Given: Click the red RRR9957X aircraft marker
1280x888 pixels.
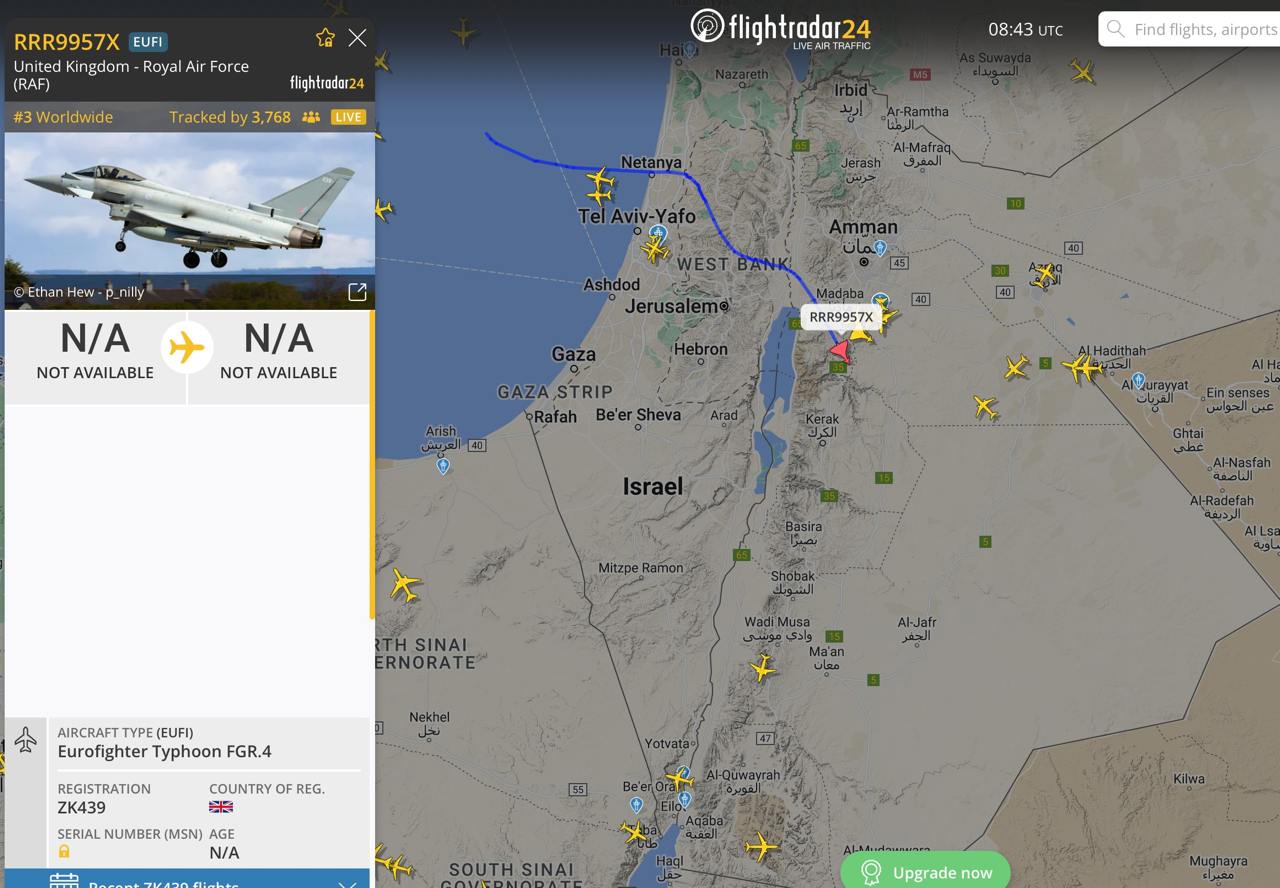Looking at the screenshot, I should coord(840,351).
